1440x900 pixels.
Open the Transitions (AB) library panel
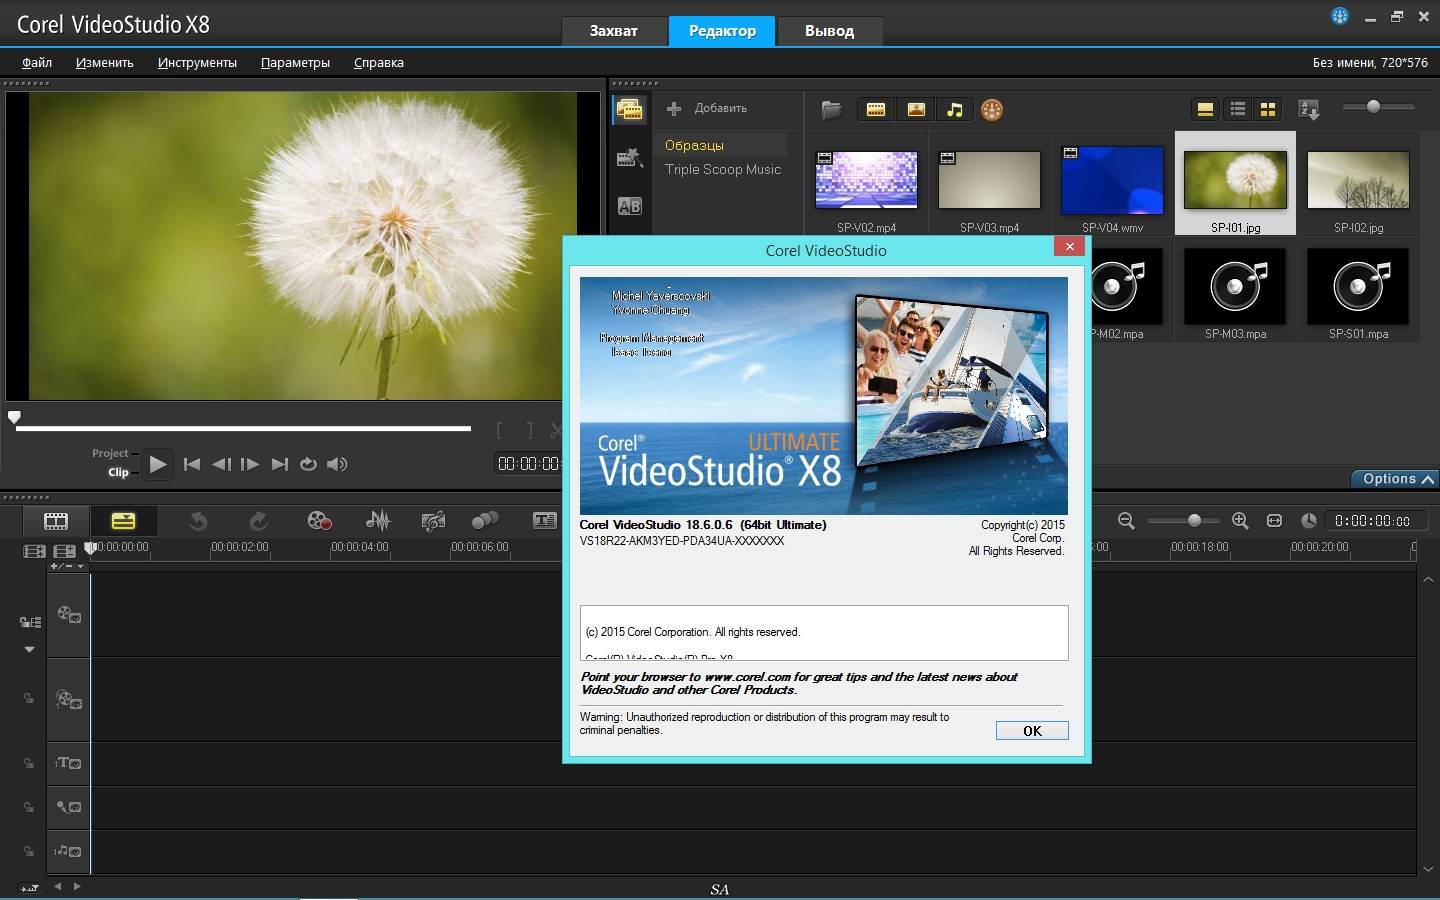[x=630, y=206]
